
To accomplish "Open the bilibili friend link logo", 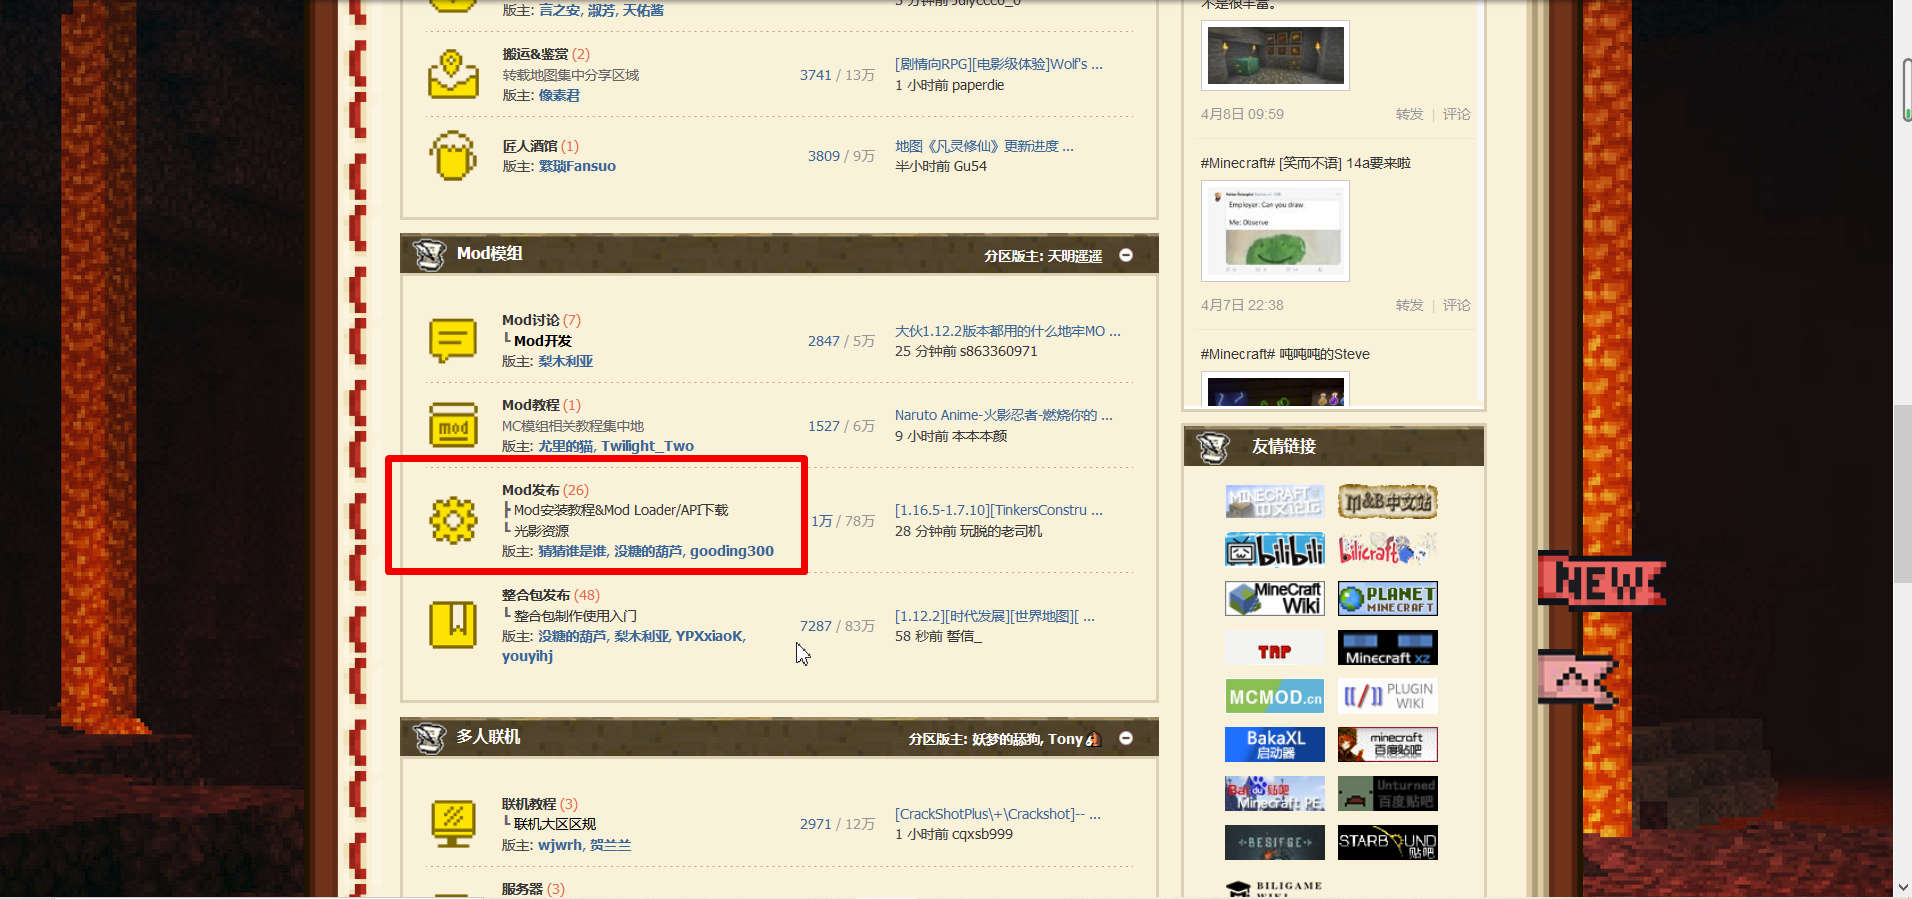I will pos(1274,549).
